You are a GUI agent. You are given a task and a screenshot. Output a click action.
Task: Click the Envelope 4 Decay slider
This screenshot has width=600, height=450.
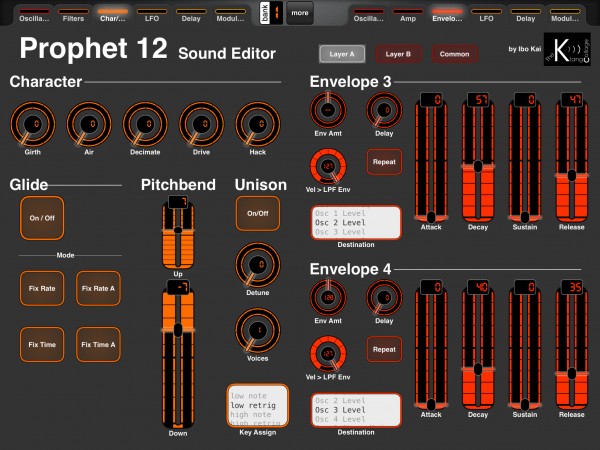[x=478, y=345]
